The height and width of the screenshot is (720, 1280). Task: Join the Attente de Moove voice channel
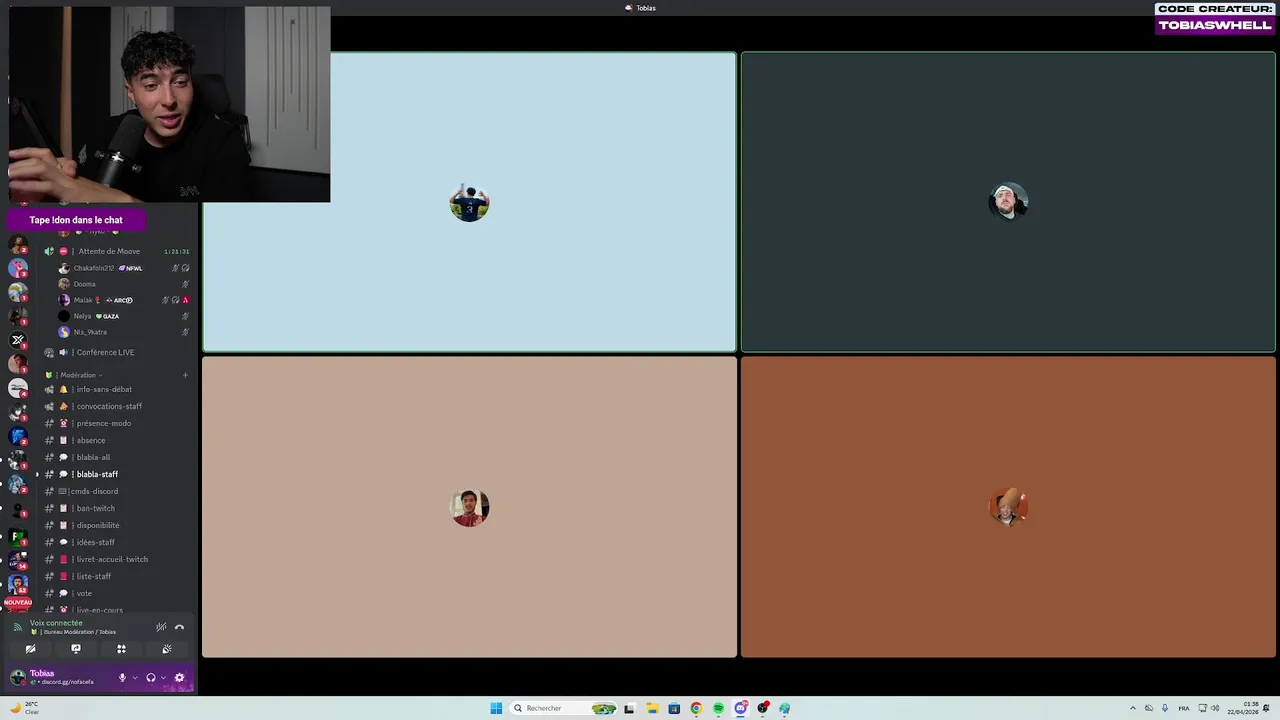coord(116,251)
